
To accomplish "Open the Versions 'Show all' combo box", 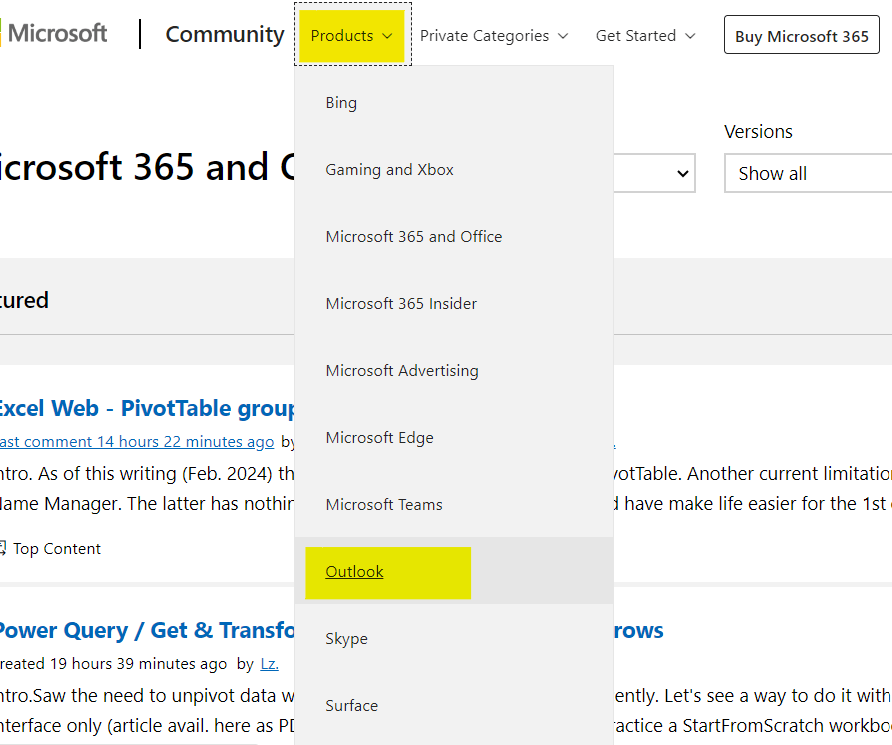I will point(806,173).
